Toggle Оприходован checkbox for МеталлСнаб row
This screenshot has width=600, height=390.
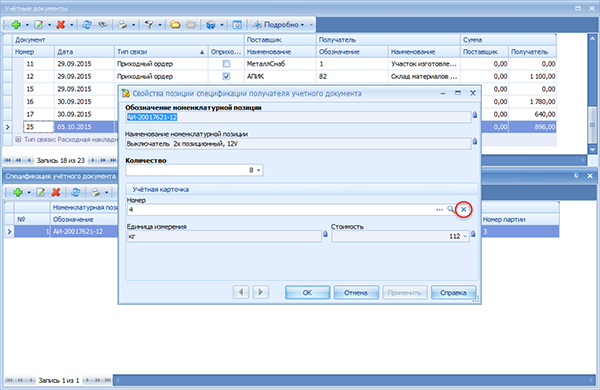[226, 64]
